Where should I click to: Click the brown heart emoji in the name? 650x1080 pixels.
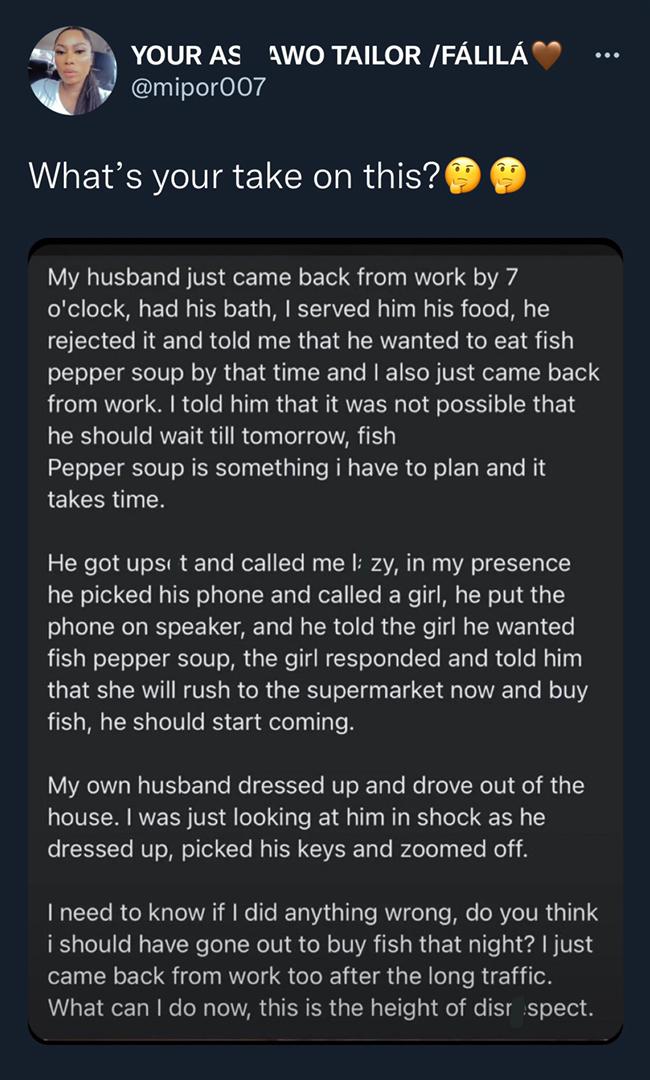547,57
